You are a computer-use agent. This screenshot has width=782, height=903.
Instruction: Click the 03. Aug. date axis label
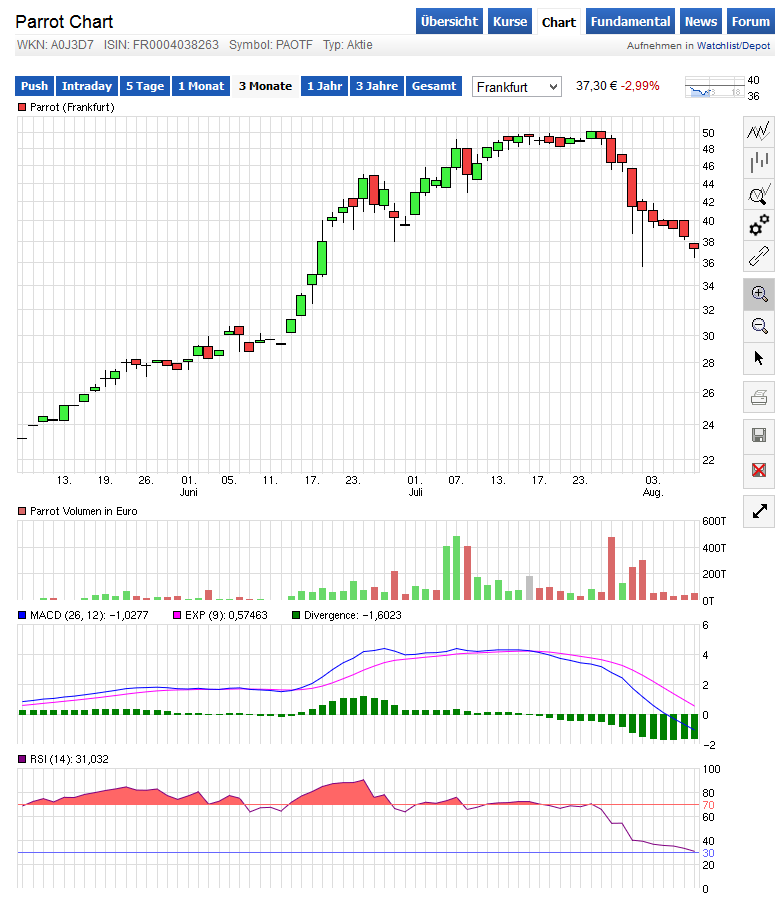653,486
